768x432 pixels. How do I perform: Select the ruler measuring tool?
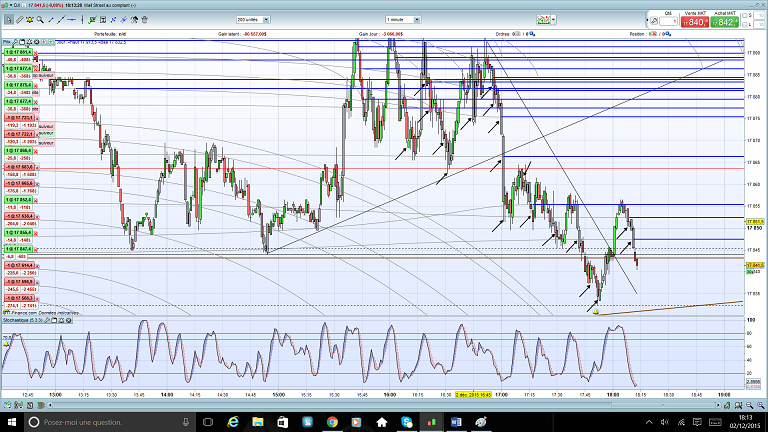[x=20, y=20]
